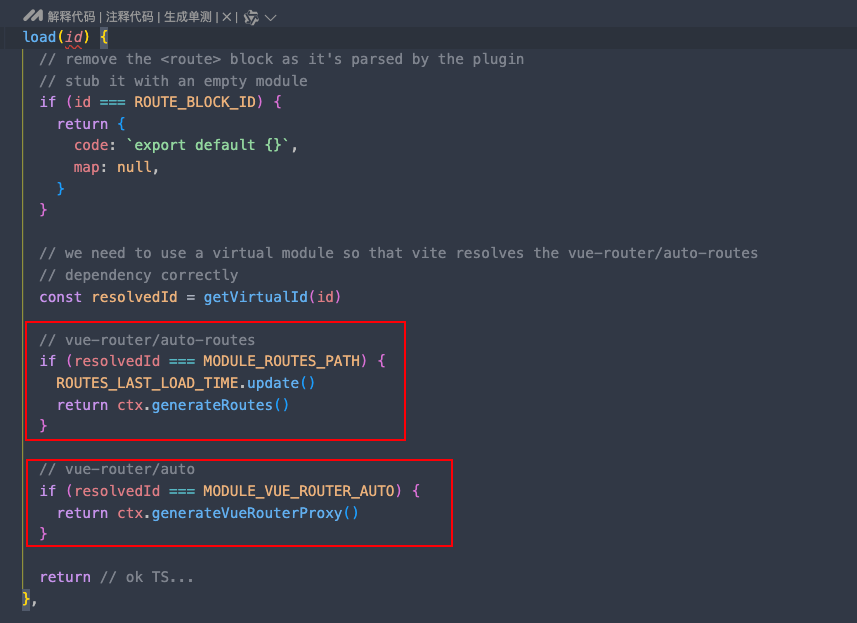The width and height of the screenshot is (857, 623).
Task: Click the MODULE_ROUTES_PATH constant
Action: (x=281, y=361)
